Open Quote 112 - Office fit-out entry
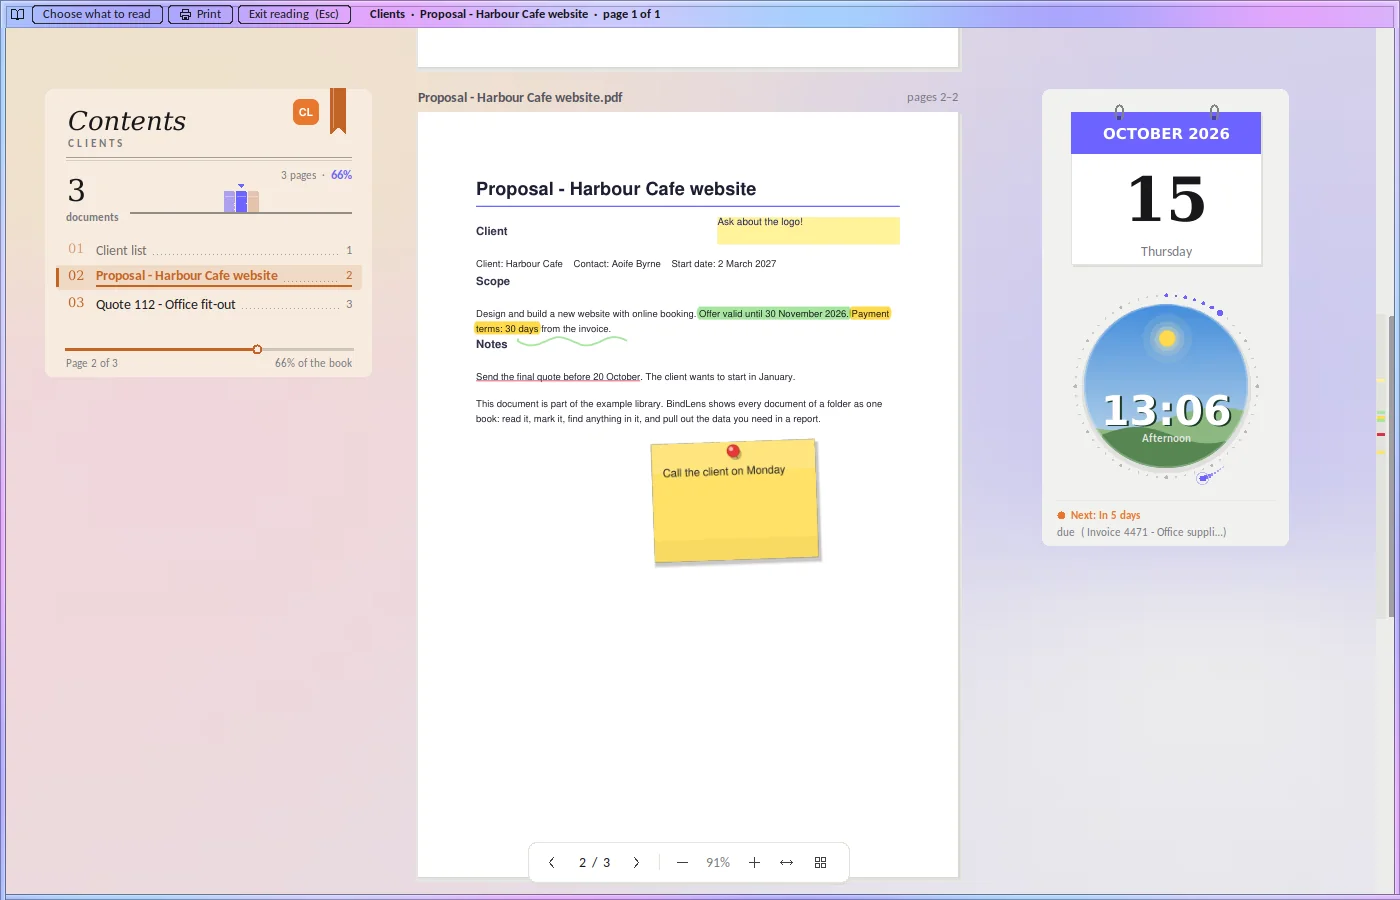The image size is (1400, 900). pyautogui.click(x=209, y=304)
